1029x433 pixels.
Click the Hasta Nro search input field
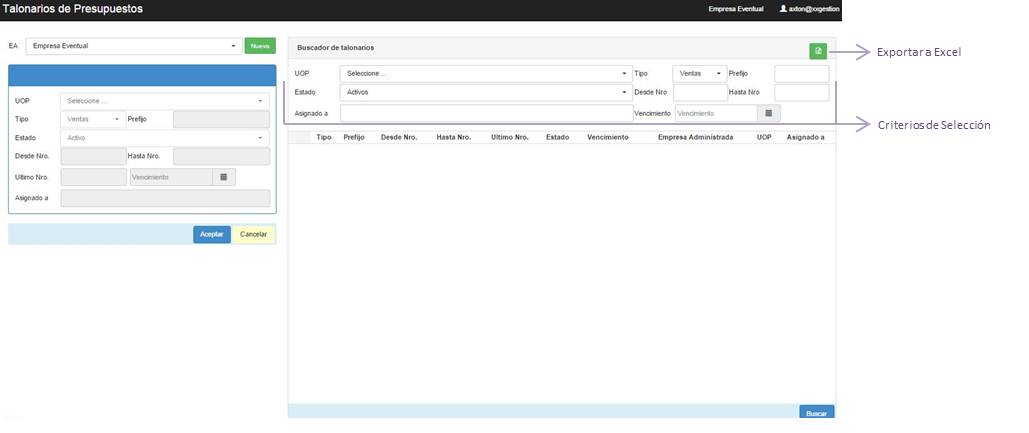pos(801,93)
